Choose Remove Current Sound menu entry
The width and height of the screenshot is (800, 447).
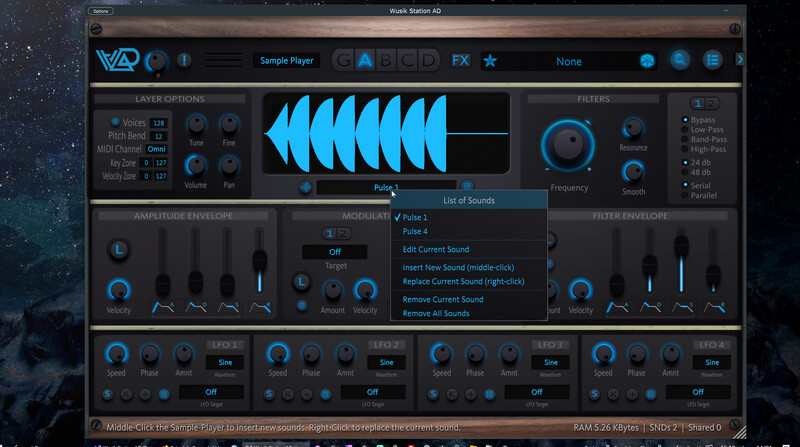click(x=469, y=299)
